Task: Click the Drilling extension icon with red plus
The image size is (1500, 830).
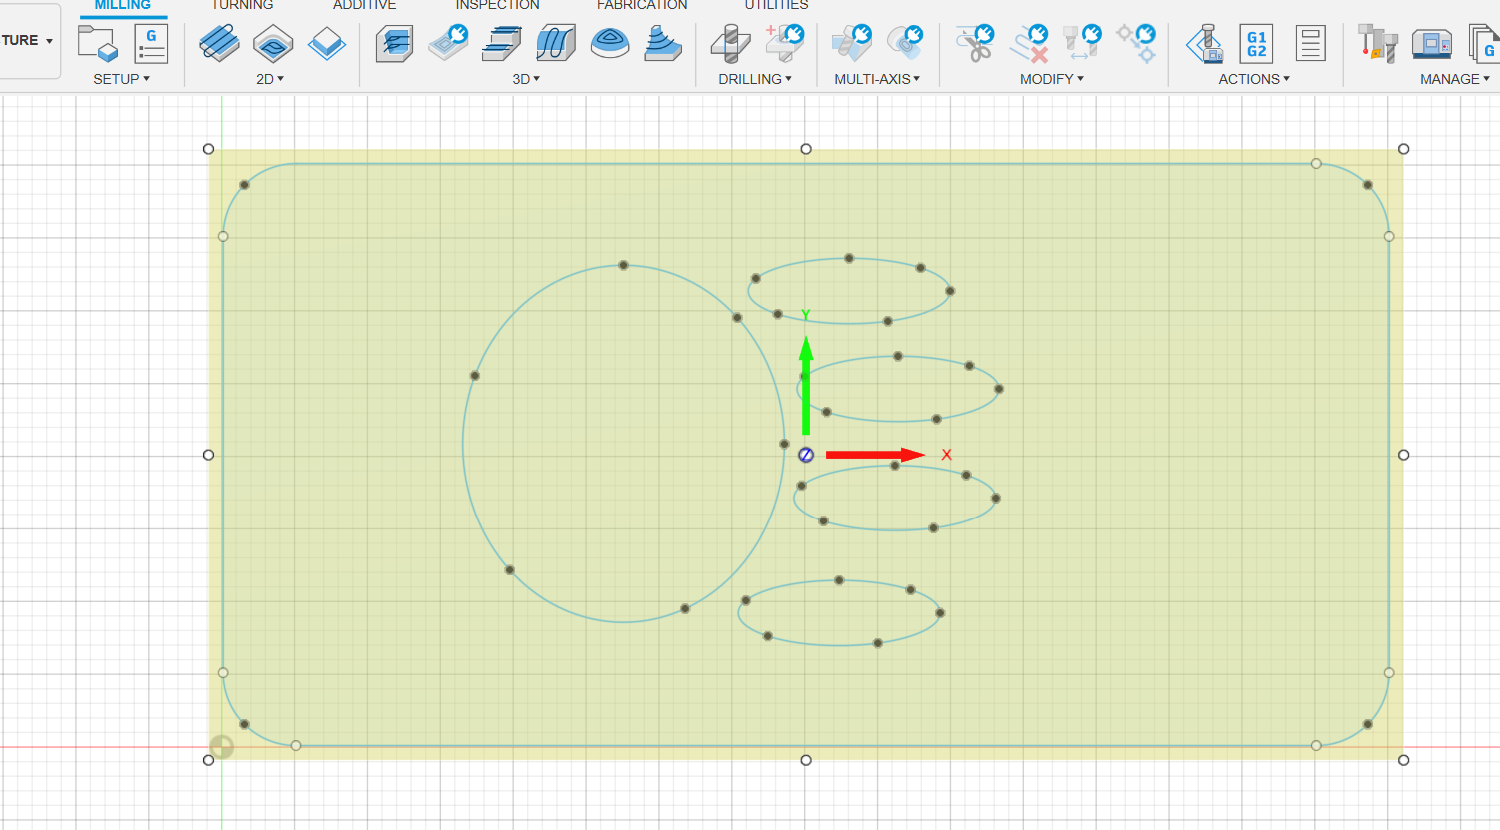Action: pos(785,44)
